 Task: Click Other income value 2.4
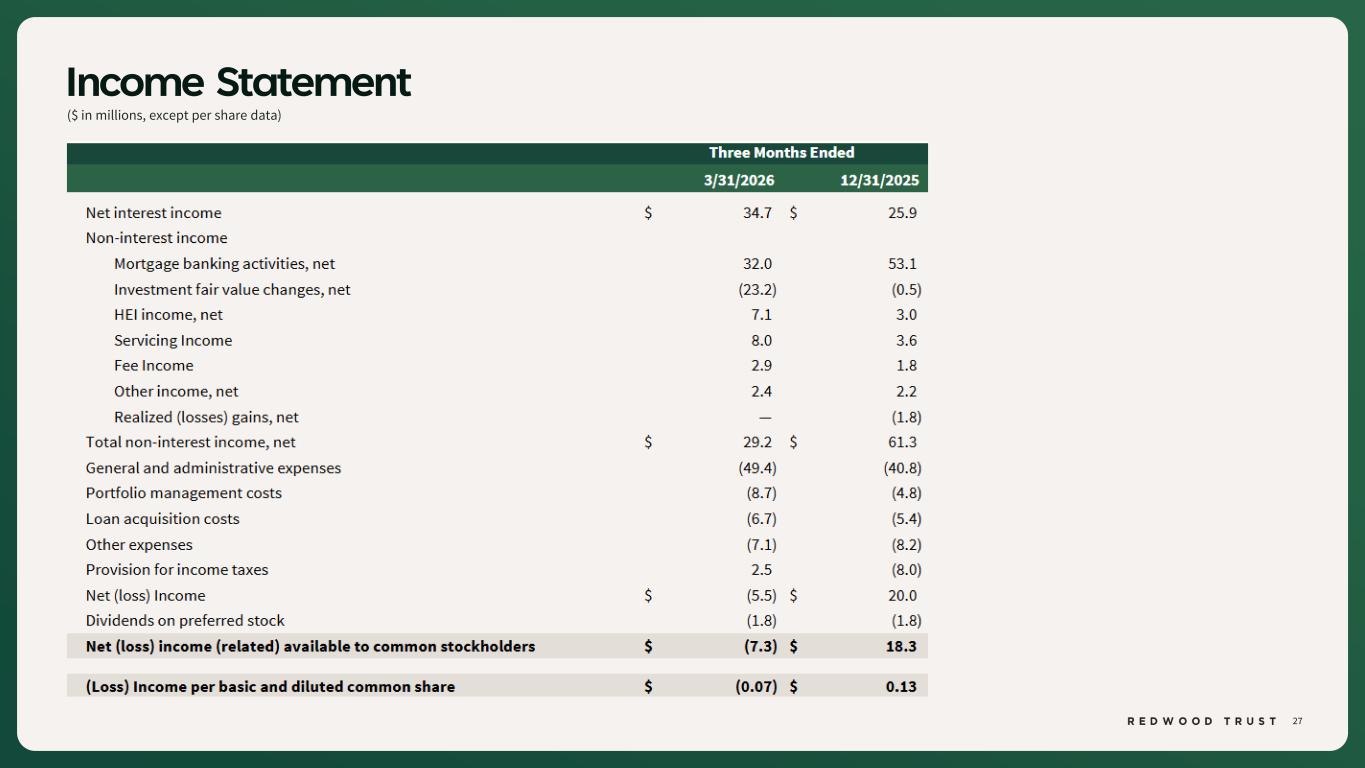click(761, 392)
